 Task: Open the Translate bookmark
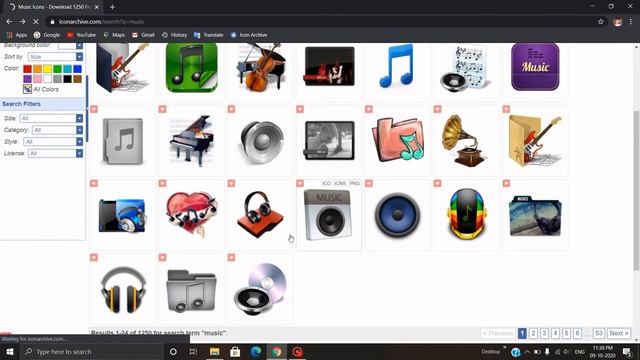209,35
